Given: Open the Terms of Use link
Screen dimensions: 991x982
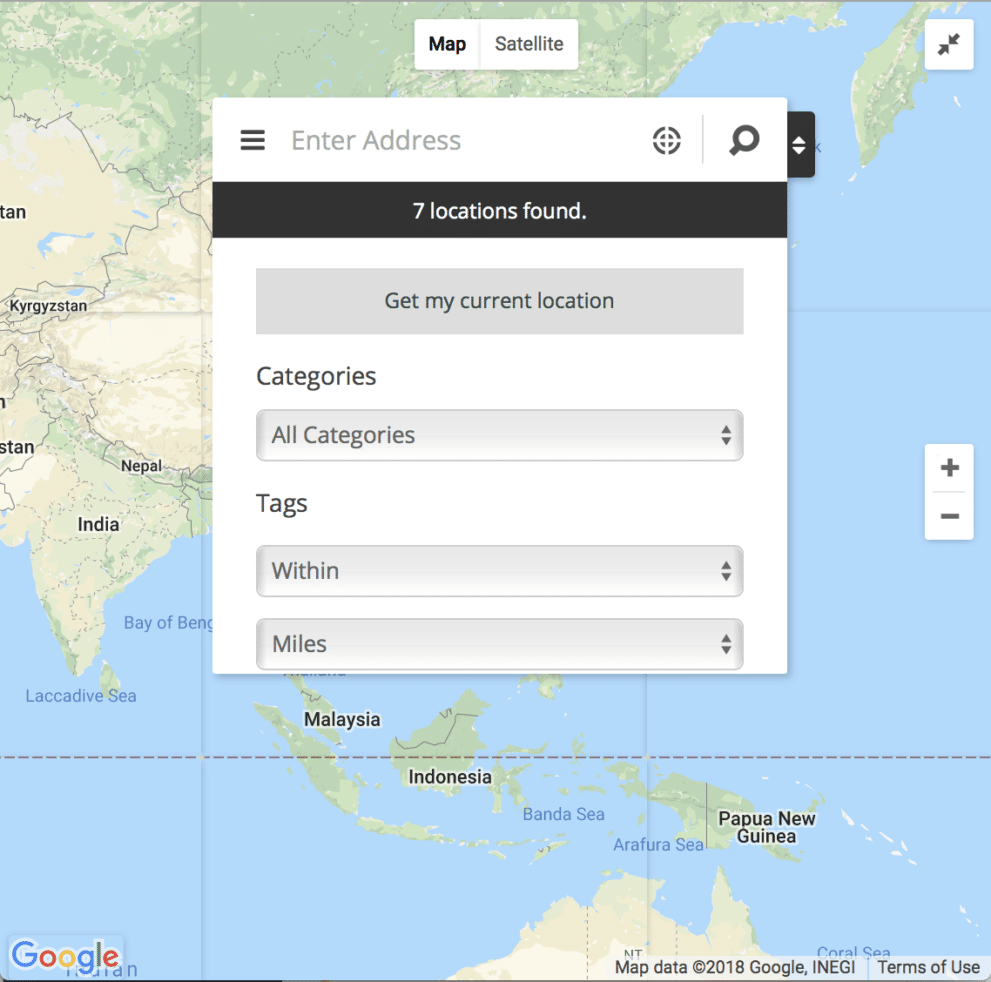Looking at the screenshot, I should [928, 967].
